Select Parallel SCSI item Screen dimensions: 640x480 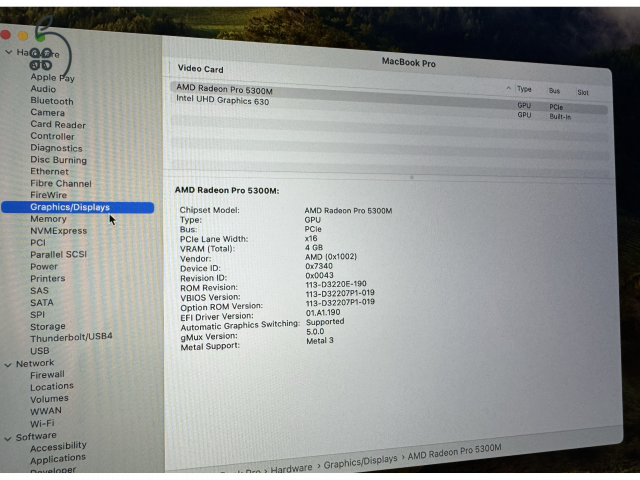tap(58, 255)
